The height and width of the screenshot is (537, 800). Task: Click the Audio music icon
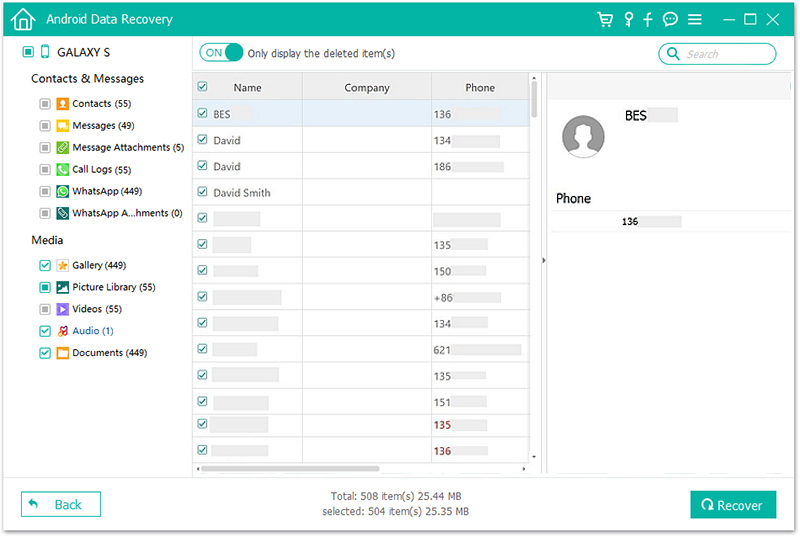(x=62, y=331)
